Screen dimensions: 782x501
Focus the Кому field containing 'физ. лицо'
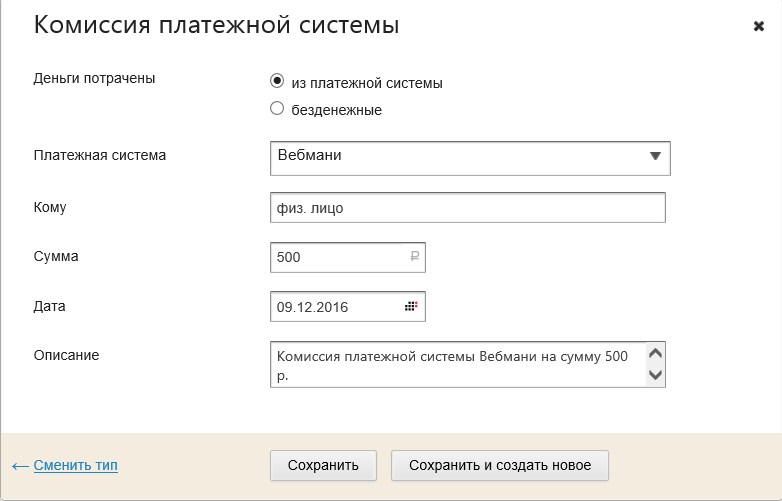pyautogui.click(x=467, y=208)
